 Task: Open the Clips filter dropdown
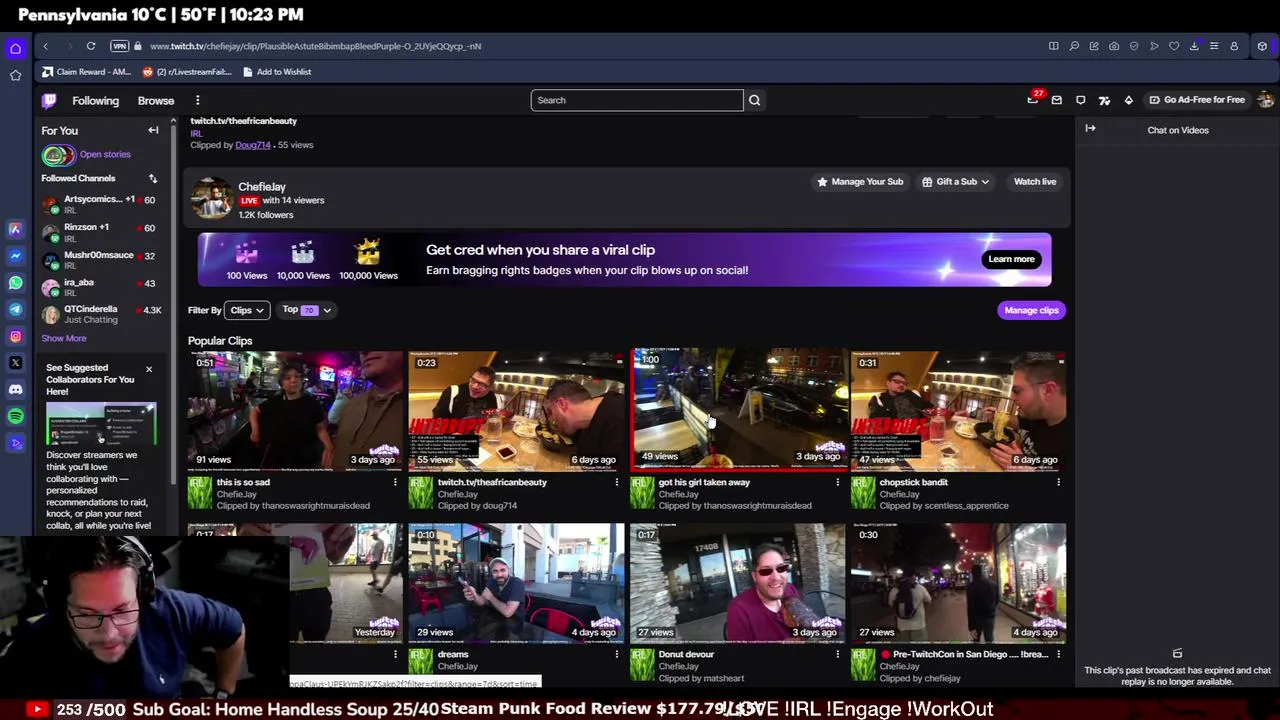247,310
